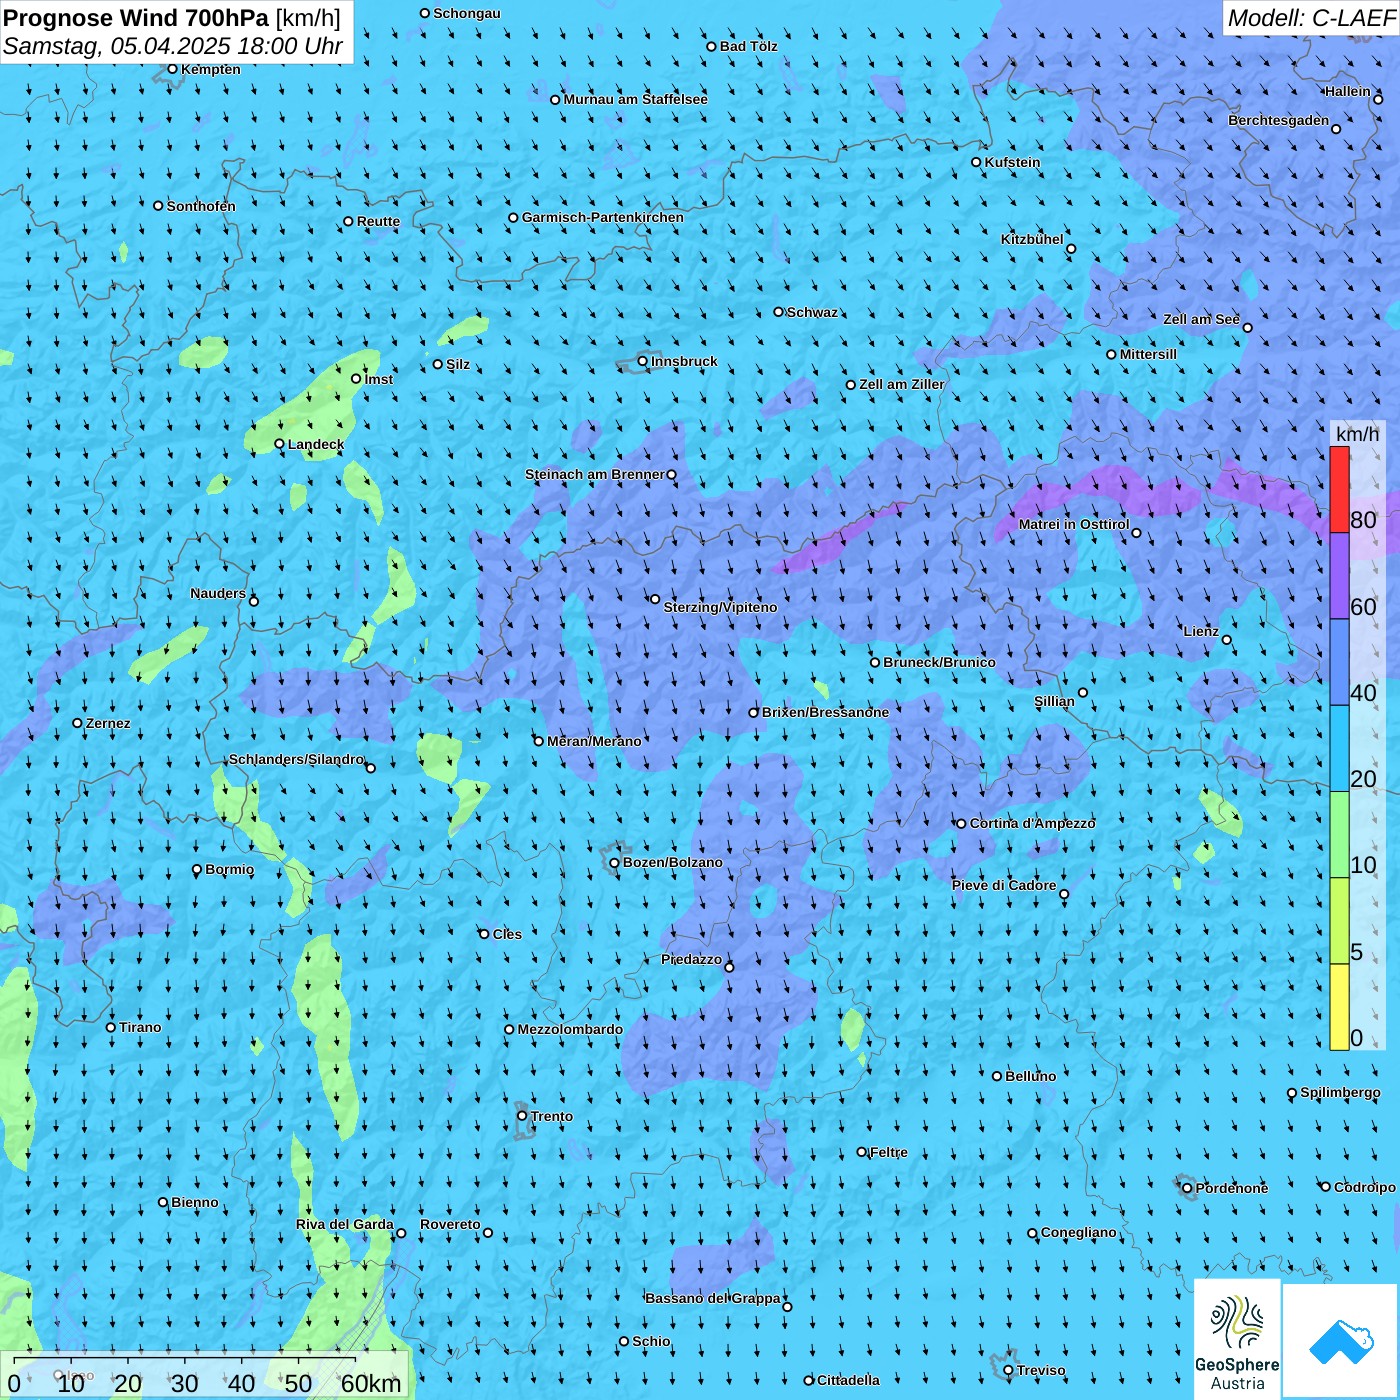Click the Hallein location dot
The image size is (1400, 1400).
click(1378, 99)
